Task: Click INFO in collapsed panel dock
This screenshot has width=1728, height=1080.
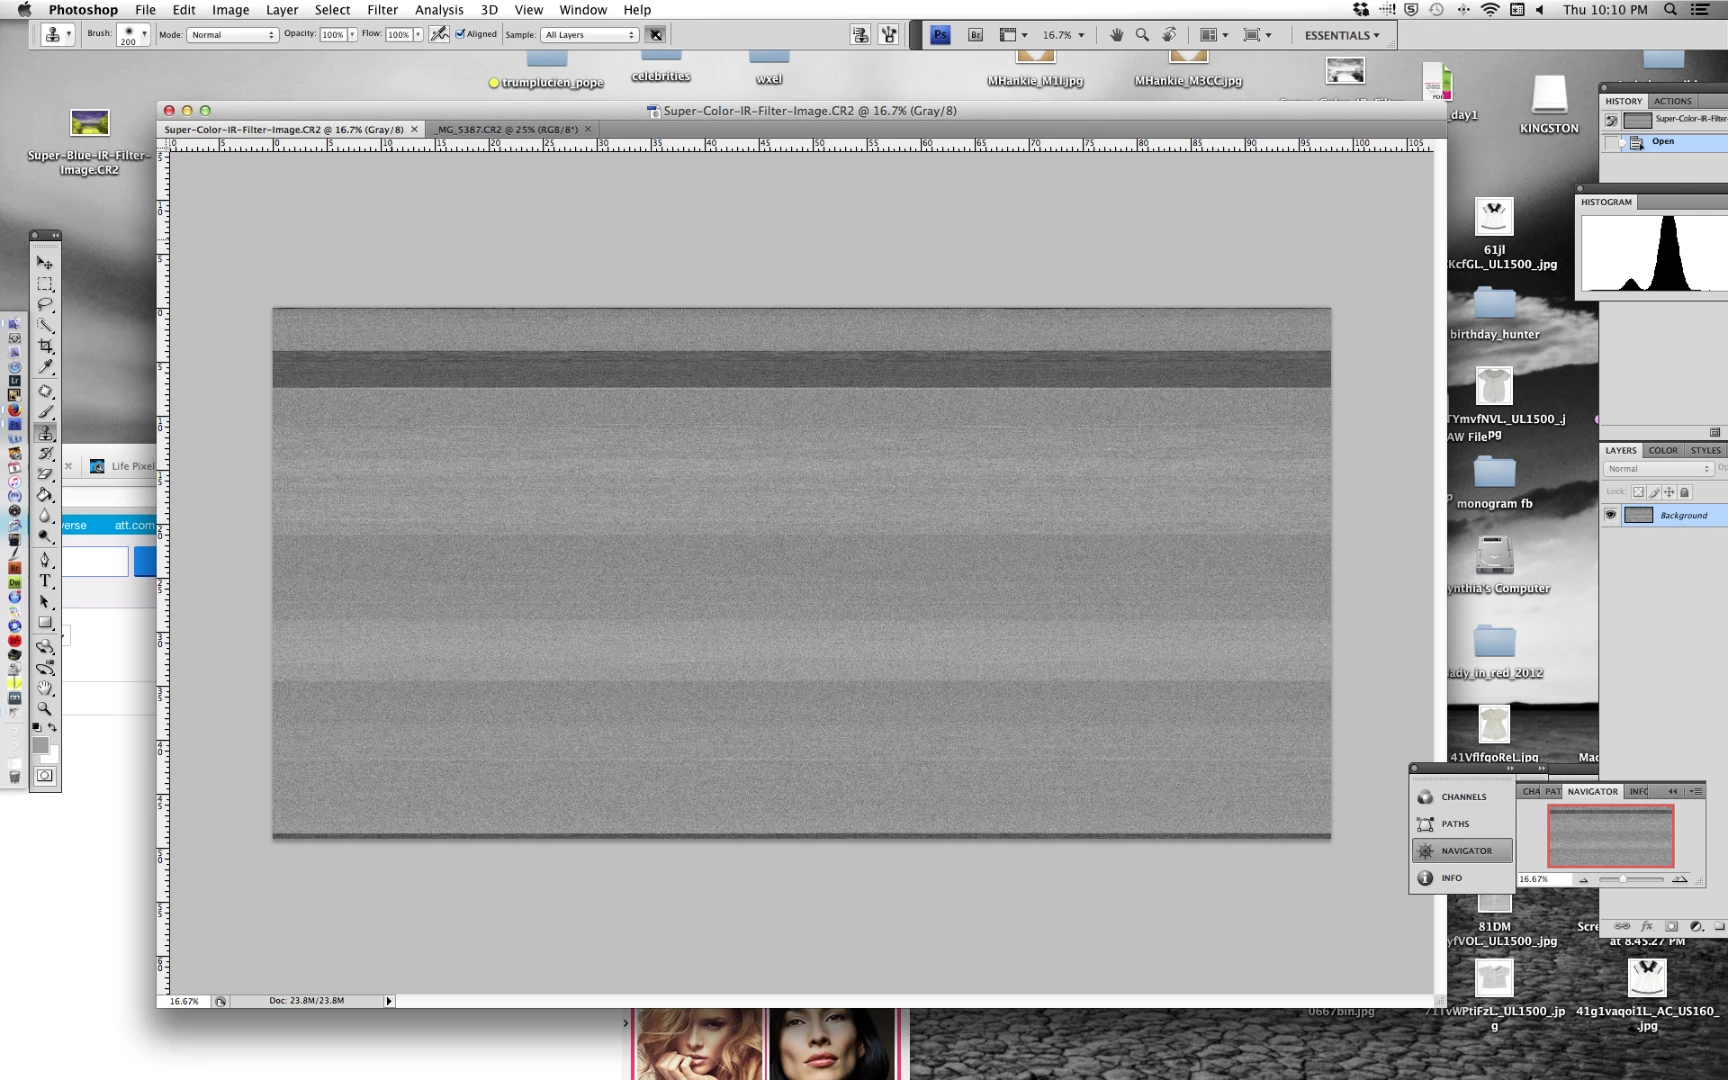Action: coord(1462,878)
